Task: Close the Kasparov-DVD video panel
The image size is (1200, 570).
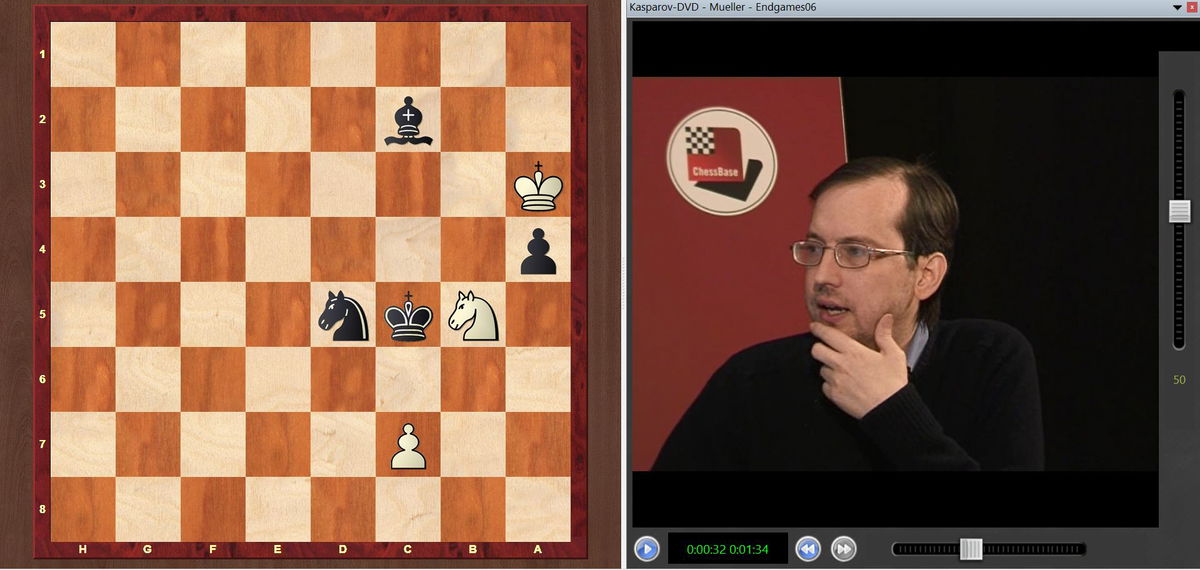Action: coord(1192,8)
